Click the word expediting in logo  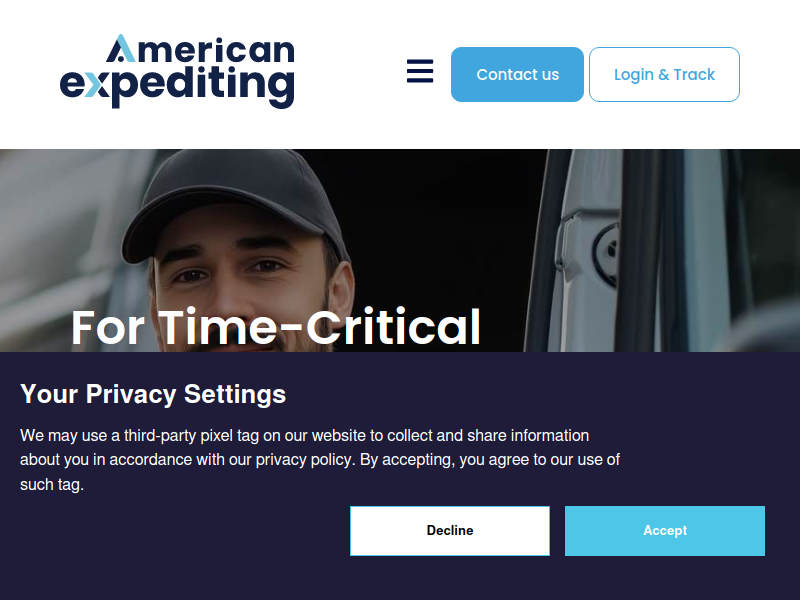tap(177, 86)
